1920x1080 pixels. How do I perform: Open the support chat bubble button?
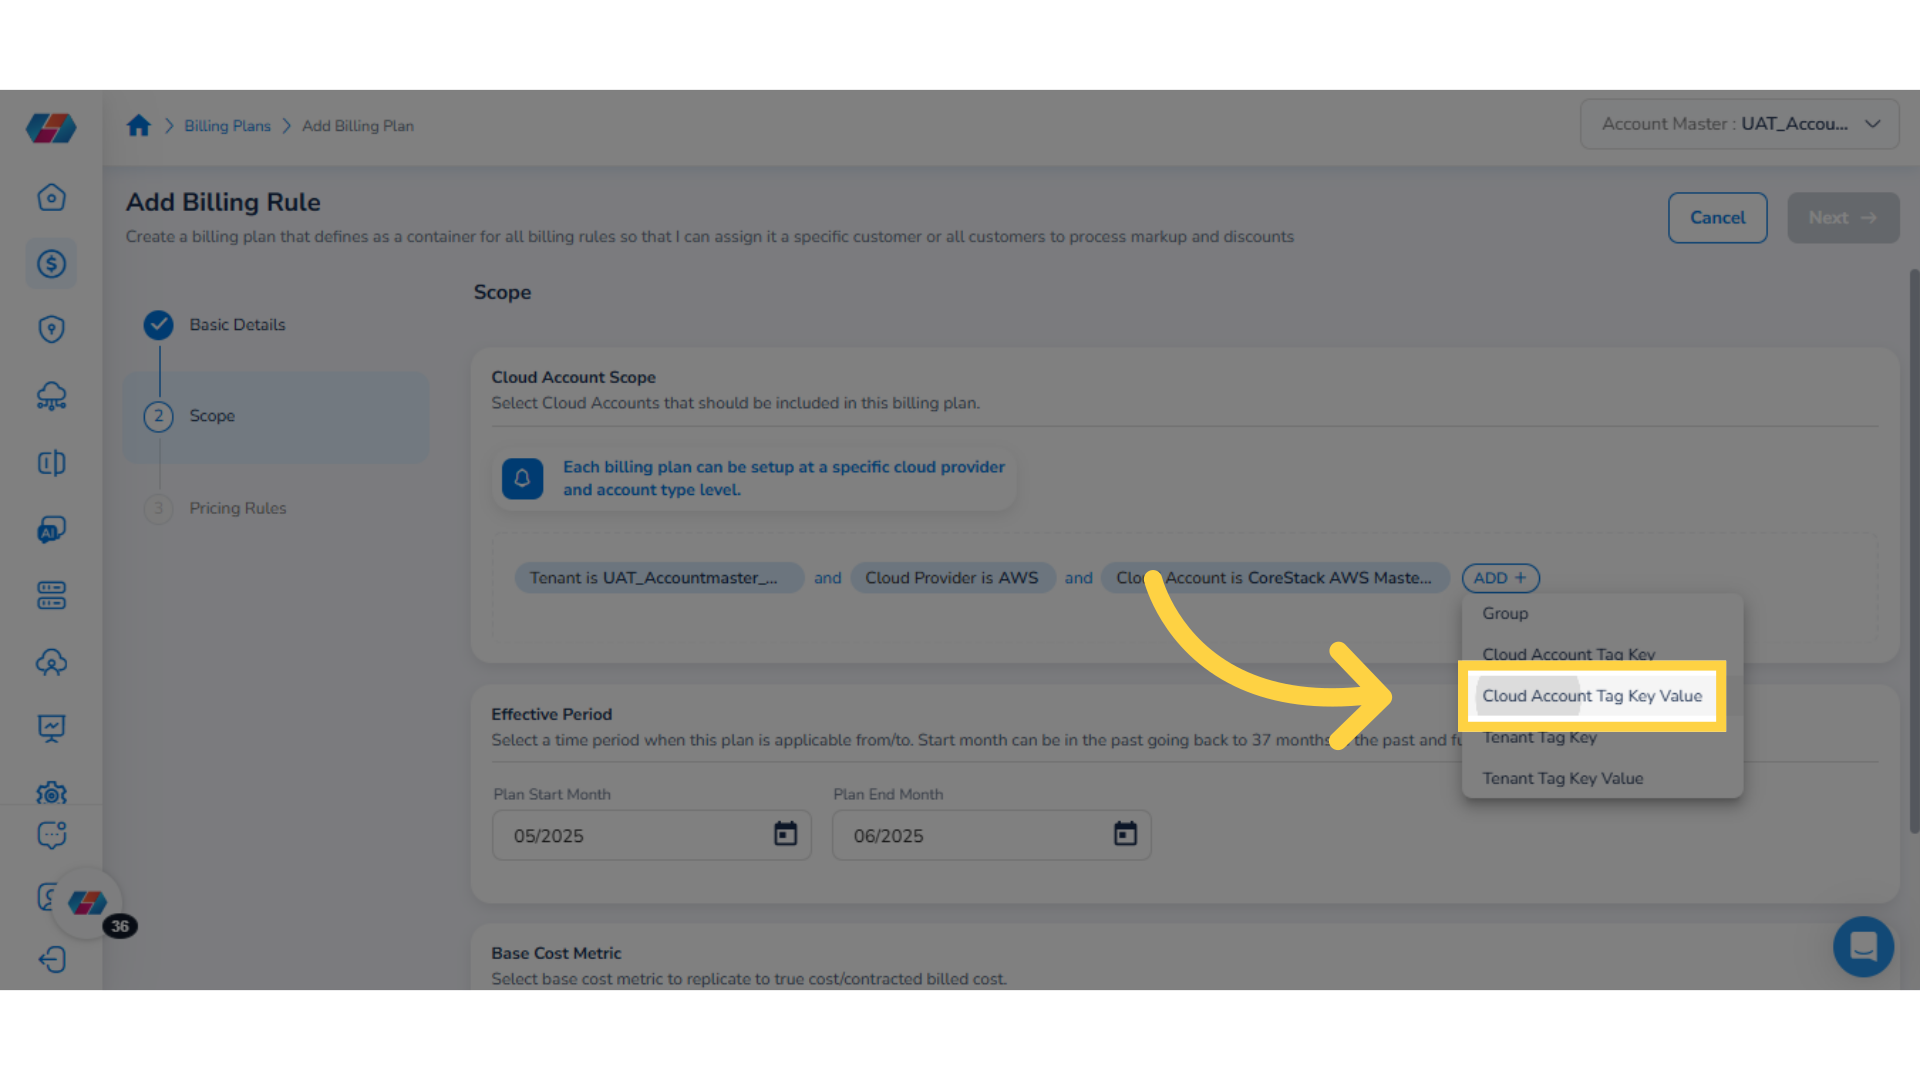click(x=1863, y=946)
